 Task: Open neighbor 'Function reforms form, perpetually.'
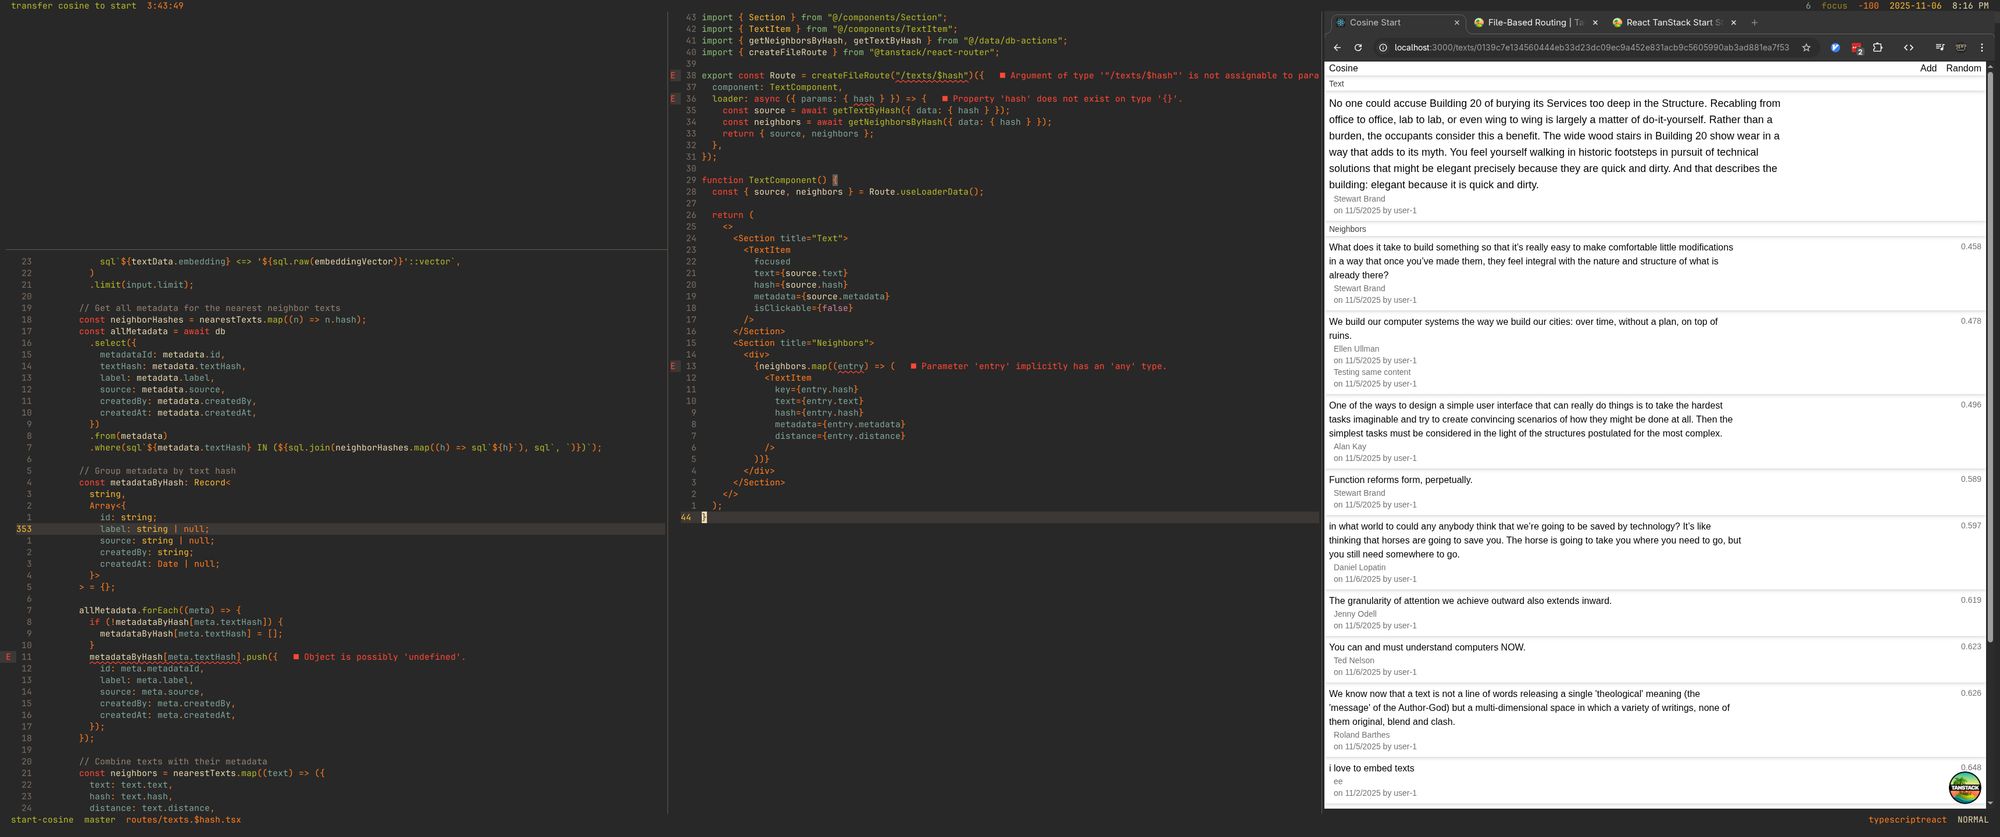(x=1400, y=480)
